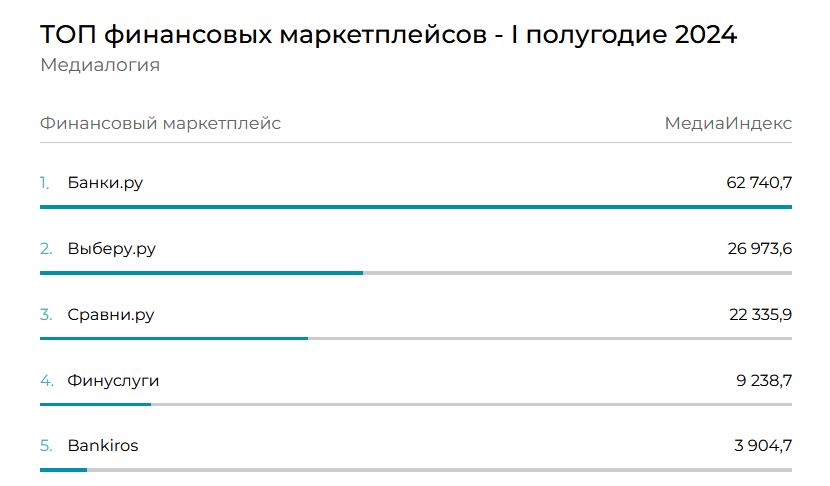Click the title ТОП финансовых маркетплейсов

tap(388, 36)
